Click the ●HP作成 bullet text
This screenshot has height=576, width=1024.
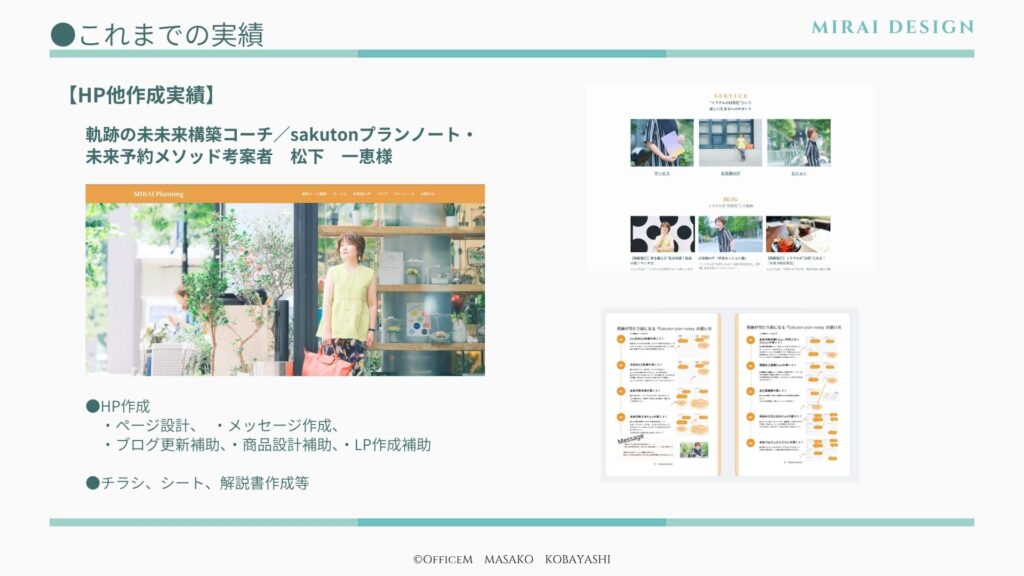tap(118, 406)
